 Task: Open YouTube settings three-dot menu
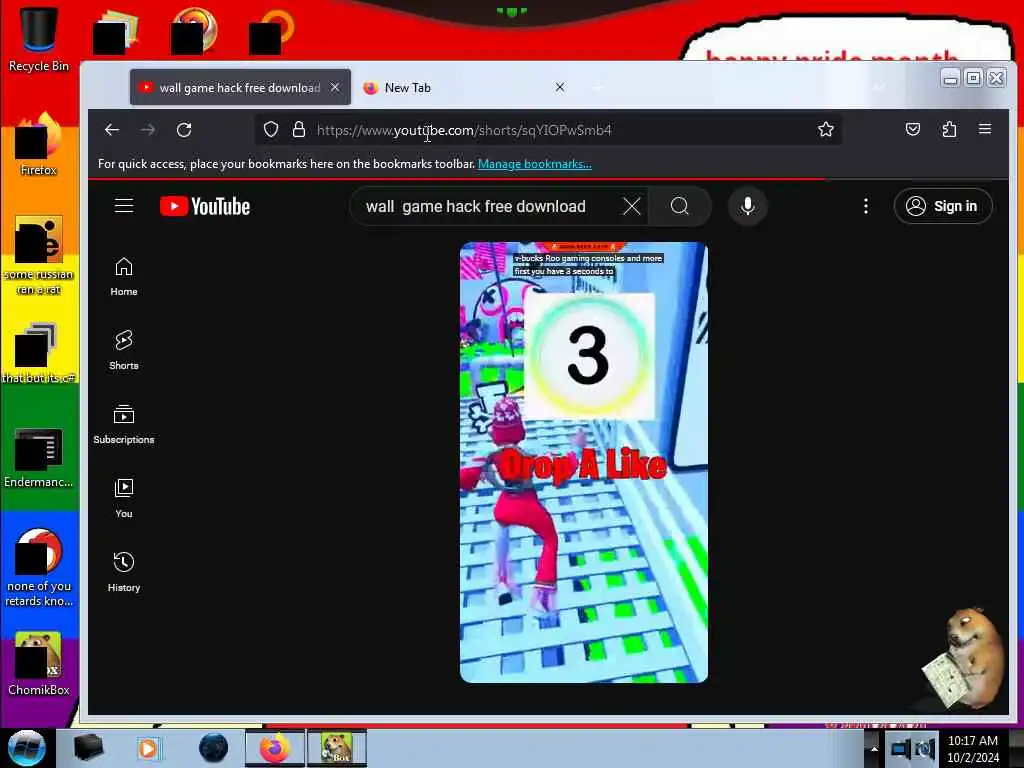pos(866,206)
